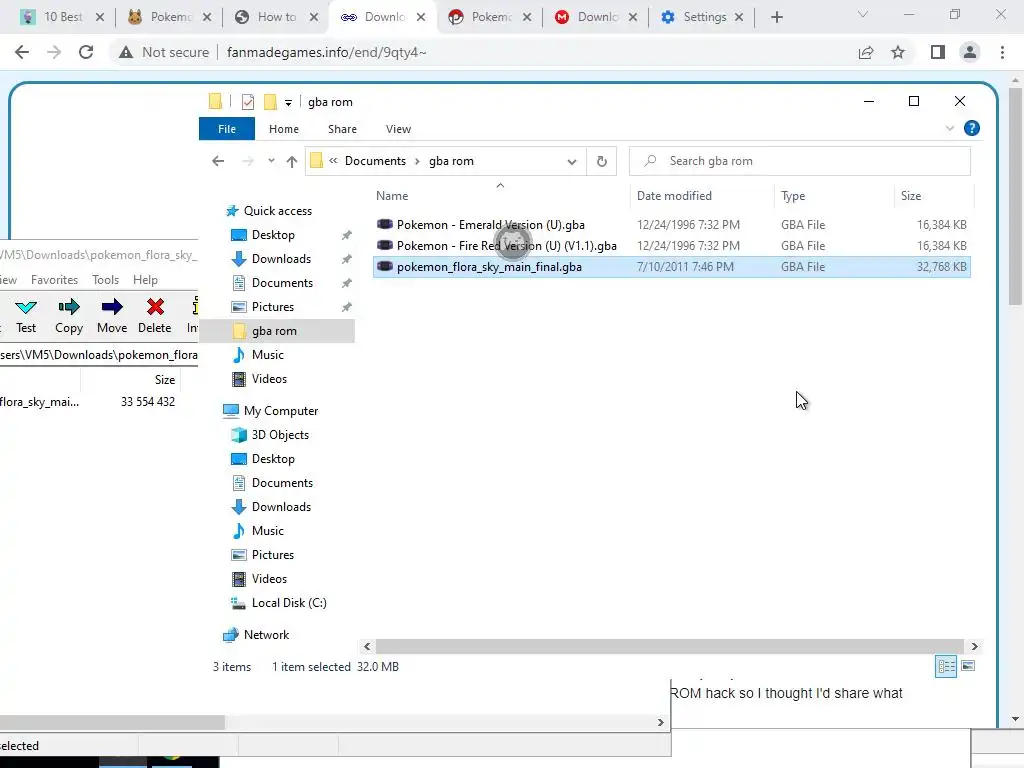The width and height of the screenshot is (1024, 768).
Task: Sort files by Type column
Action: click(793, 196)
